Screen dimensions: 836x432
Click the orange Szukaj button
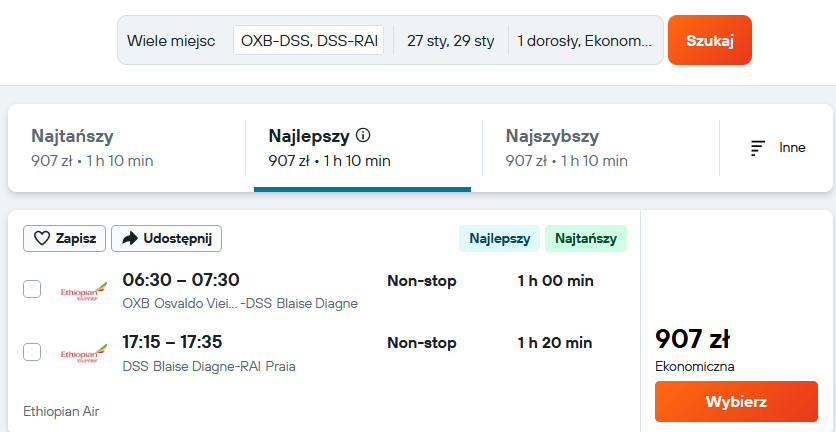(710, 40)
